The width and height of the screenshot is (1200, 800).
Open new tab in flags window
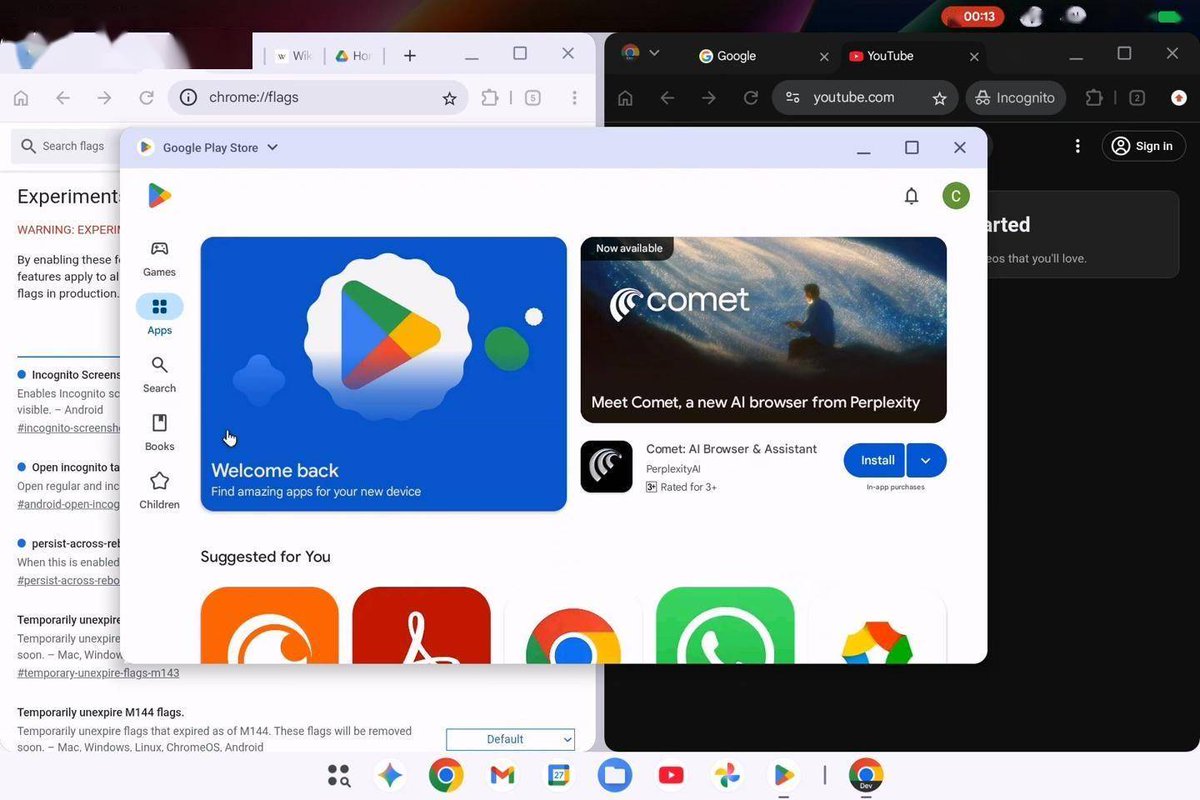(409, 56)
